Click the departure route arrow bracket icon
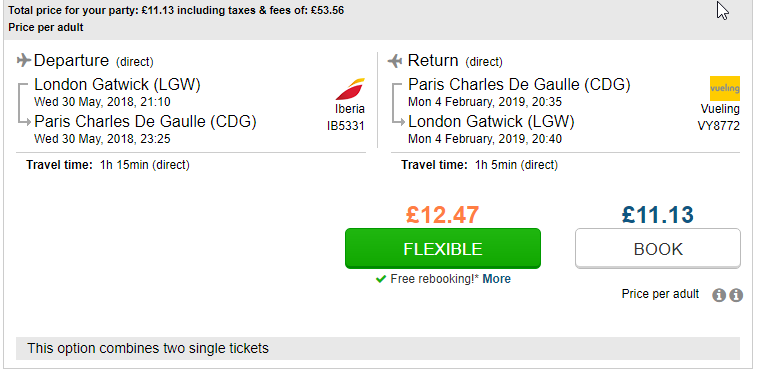This screenshot has width=758, height=383. point(24,104)
